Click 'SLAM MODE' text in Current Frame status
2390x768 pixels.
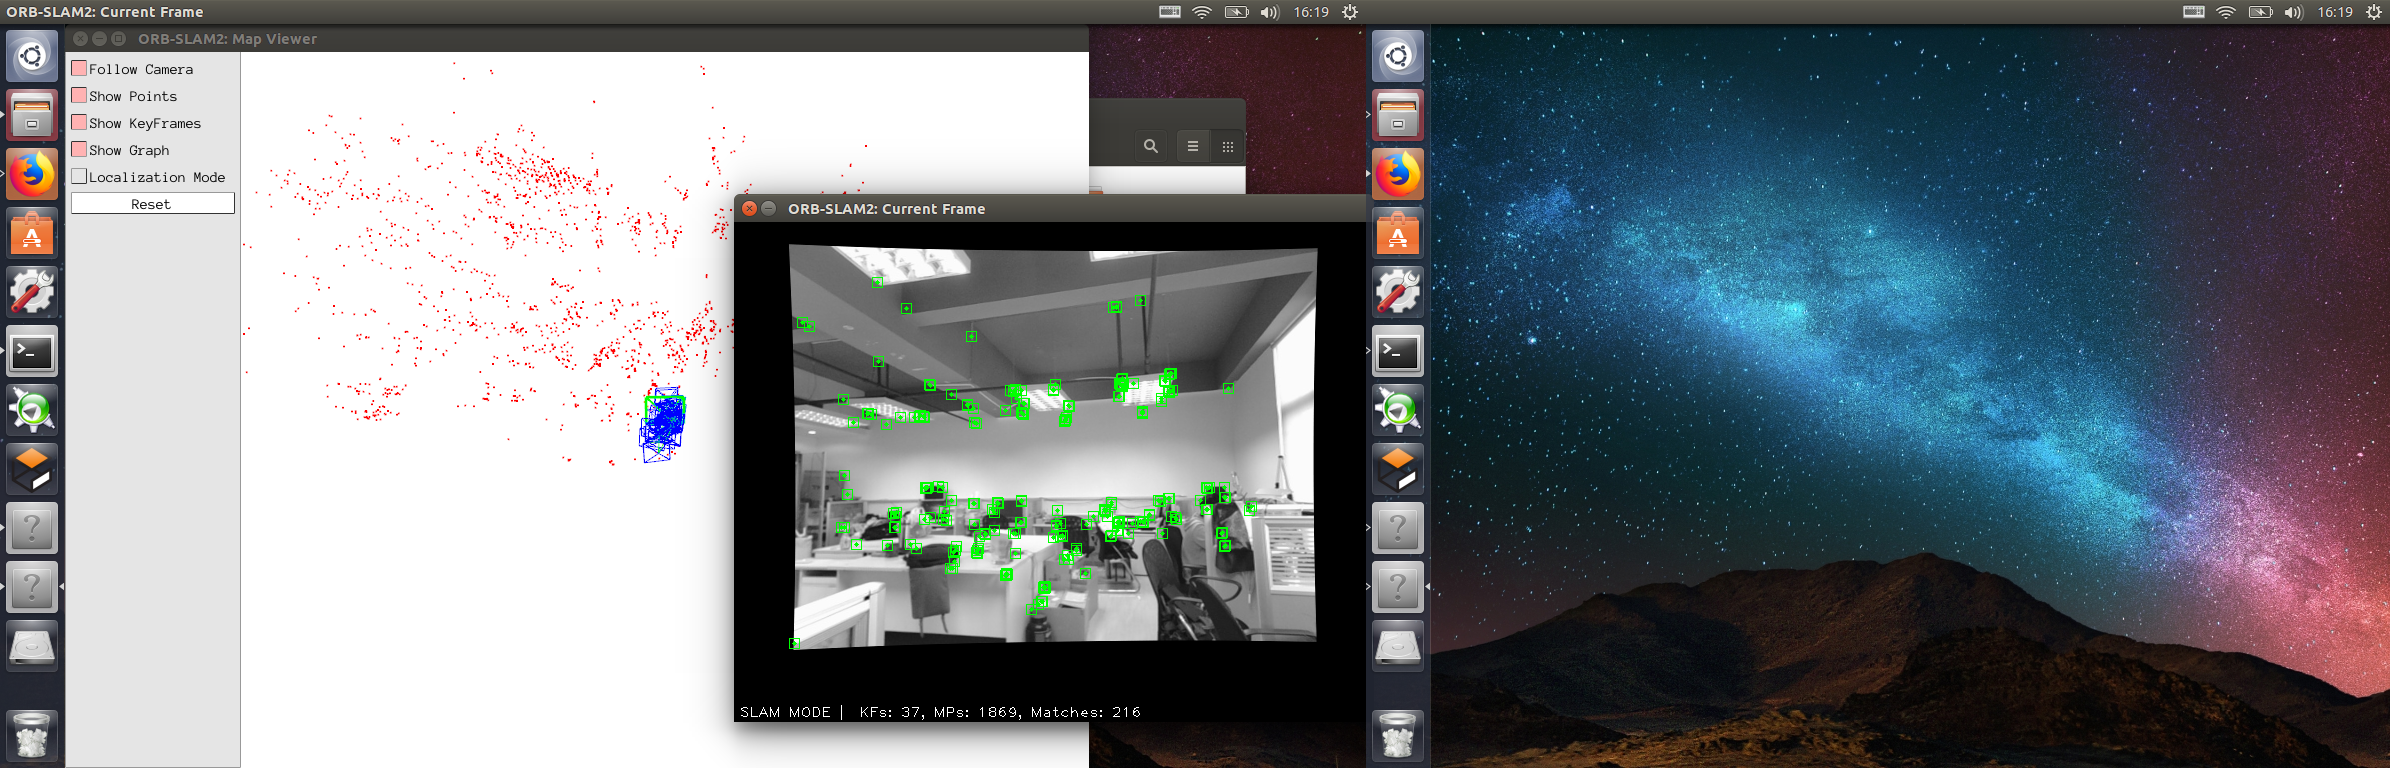[x=785, y=712]
